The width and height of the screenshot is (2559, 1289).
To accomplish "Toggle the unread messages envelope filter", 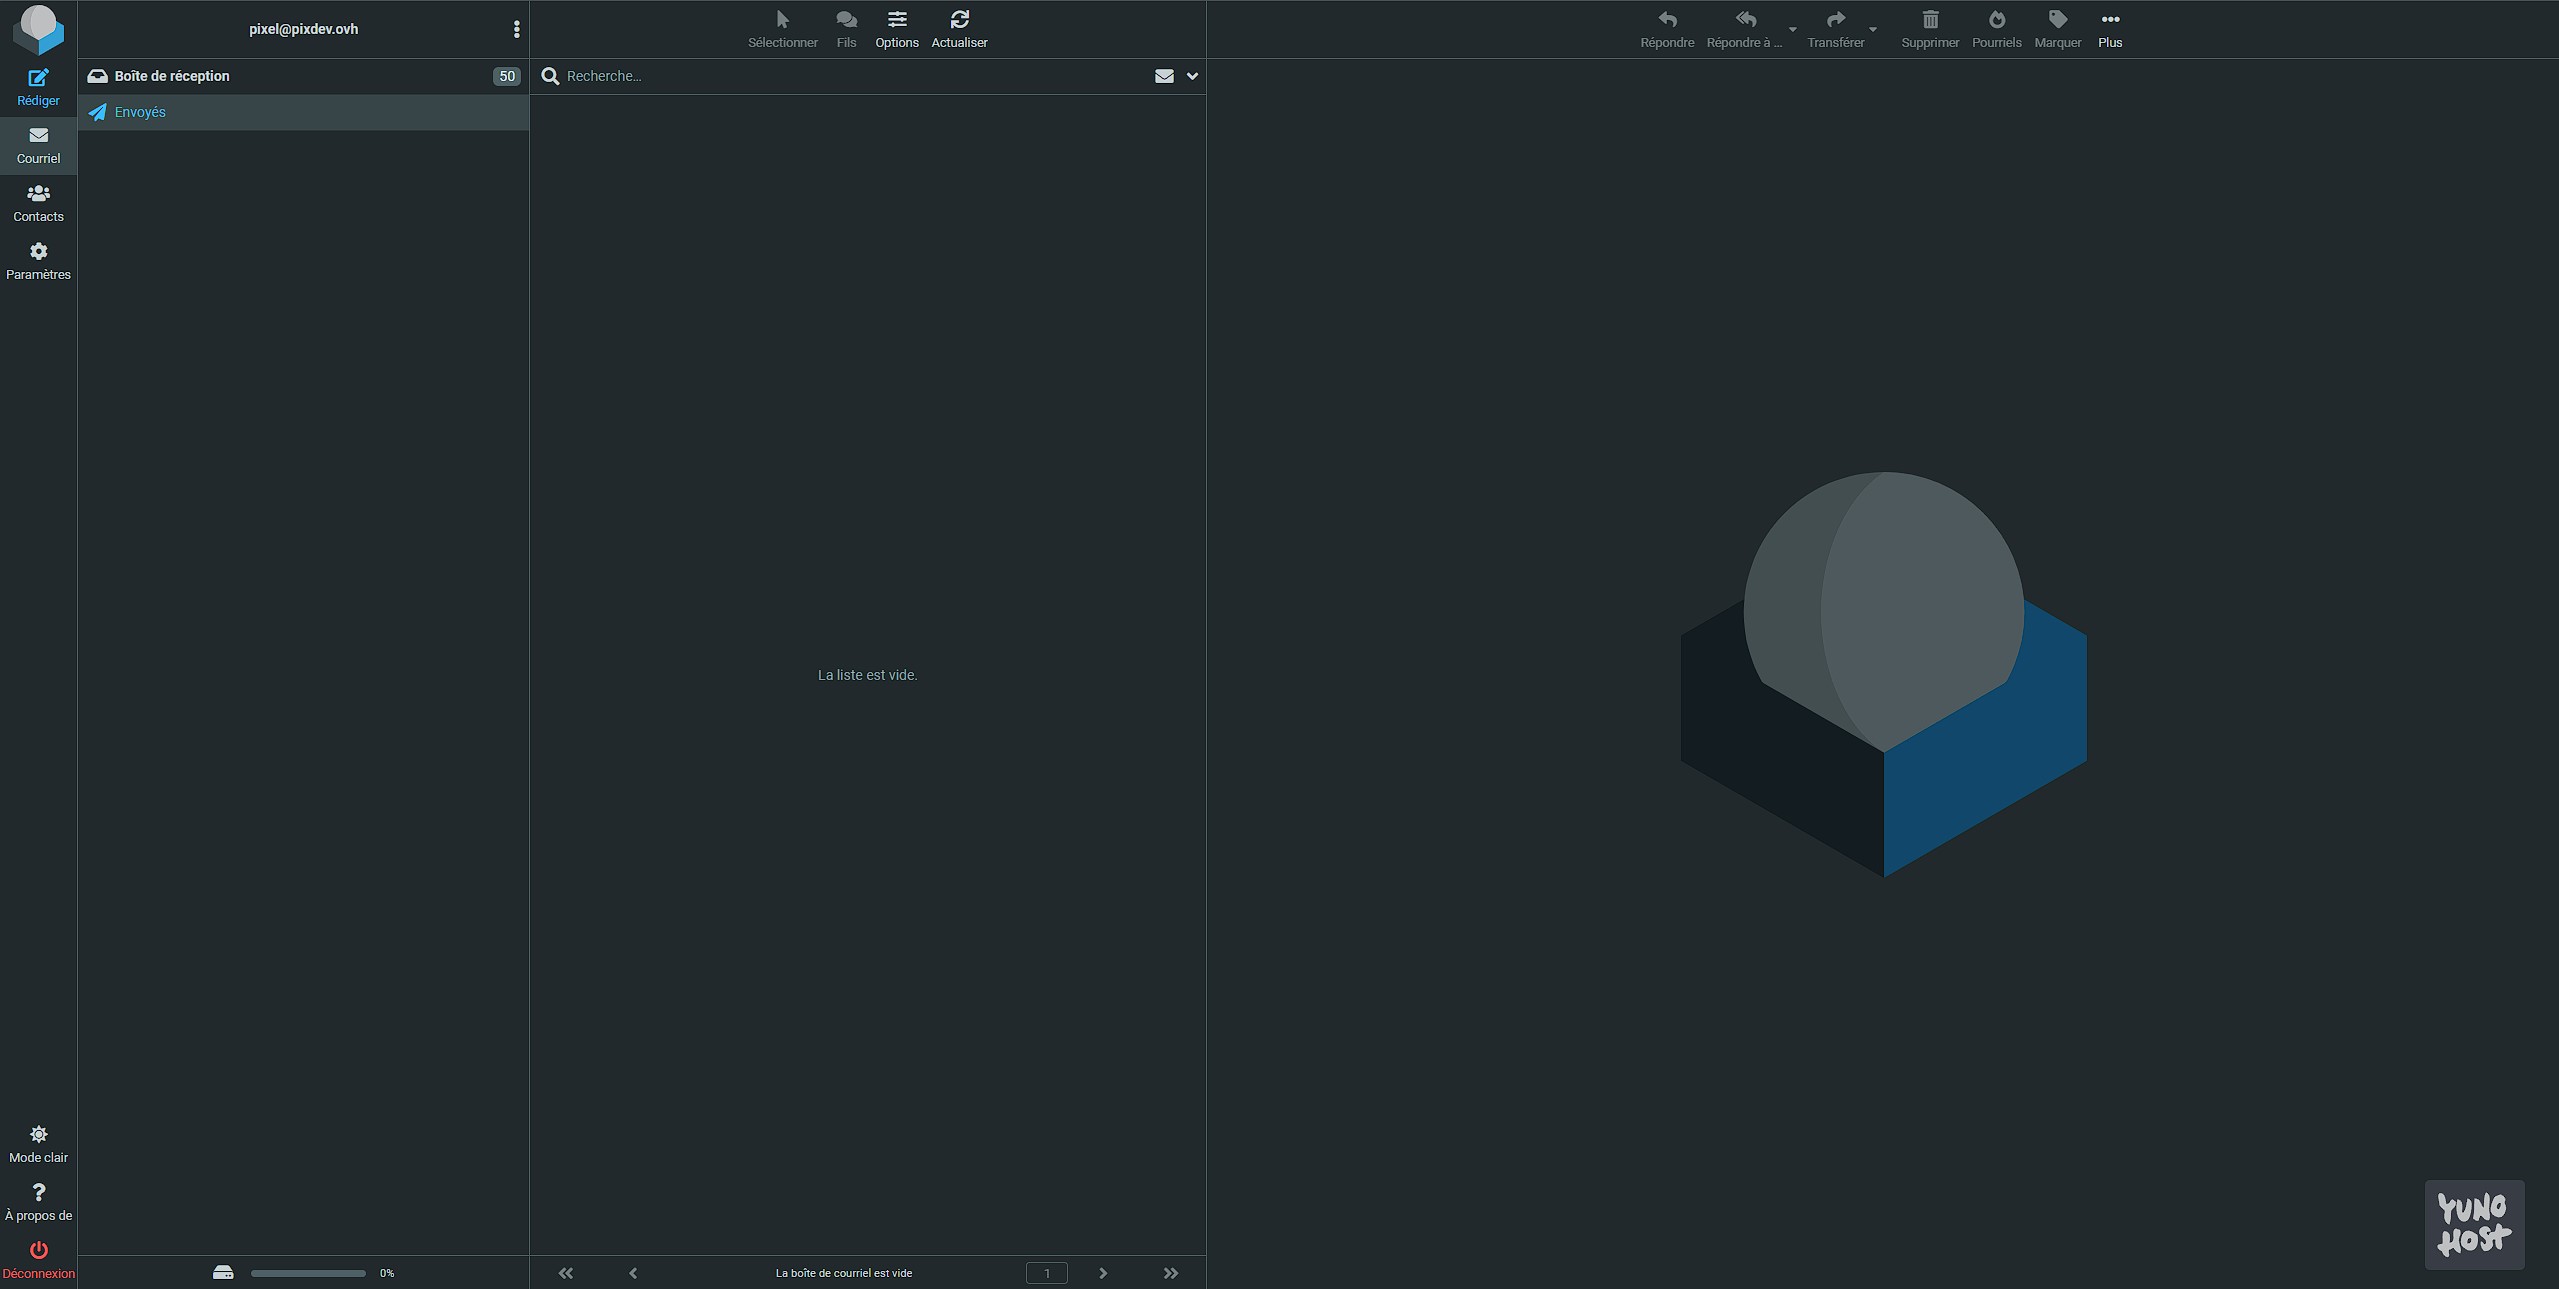I will [1163, 76].
